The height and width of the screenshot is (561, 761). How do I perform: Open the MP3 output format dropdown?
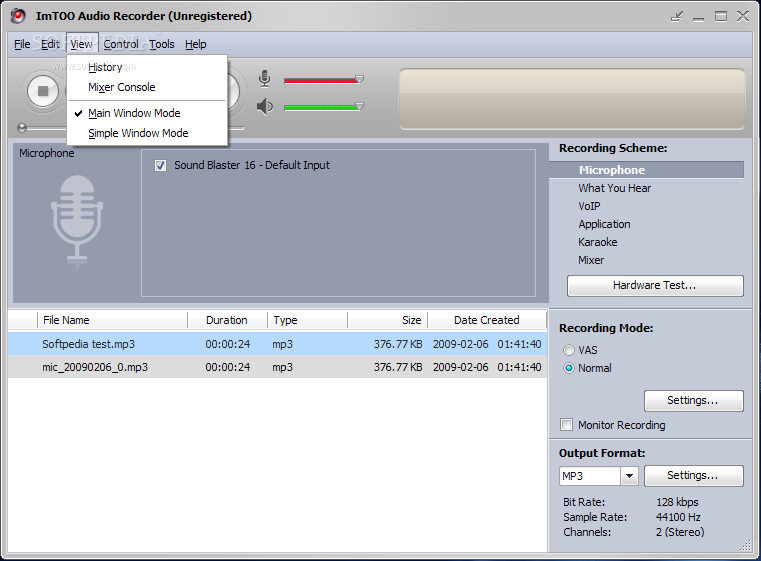tap(629, 476)
